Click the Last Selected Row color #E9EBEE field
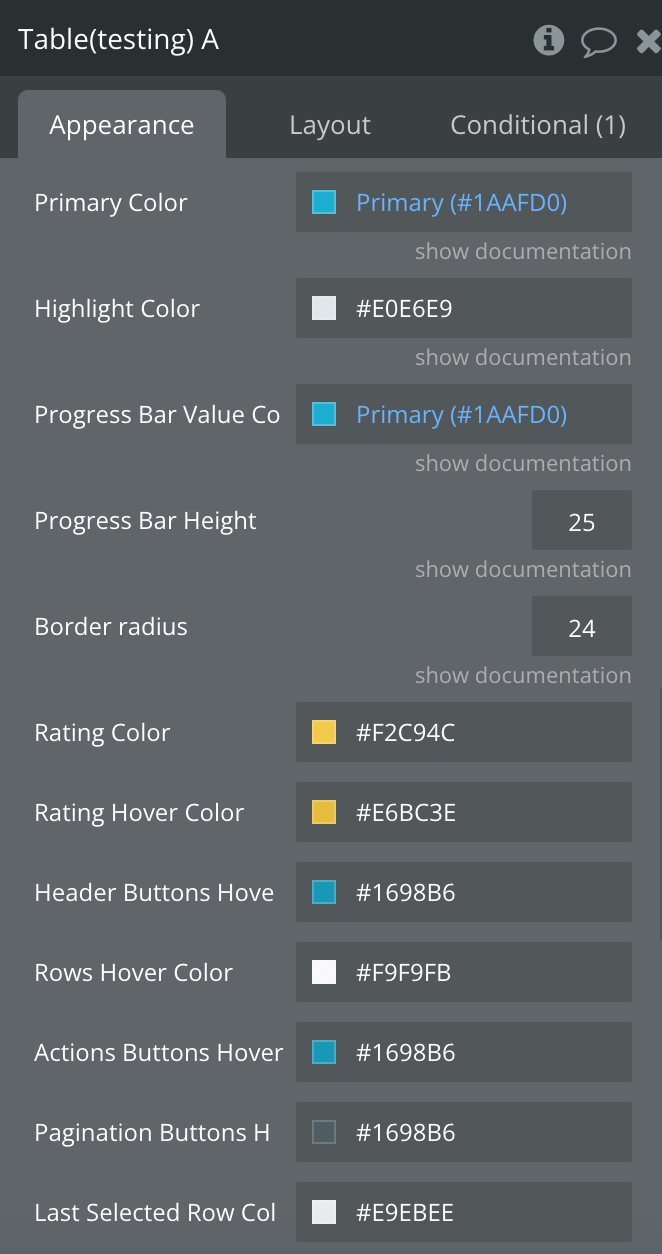Screen dimensions: 662x1254 pos(464,1212)
